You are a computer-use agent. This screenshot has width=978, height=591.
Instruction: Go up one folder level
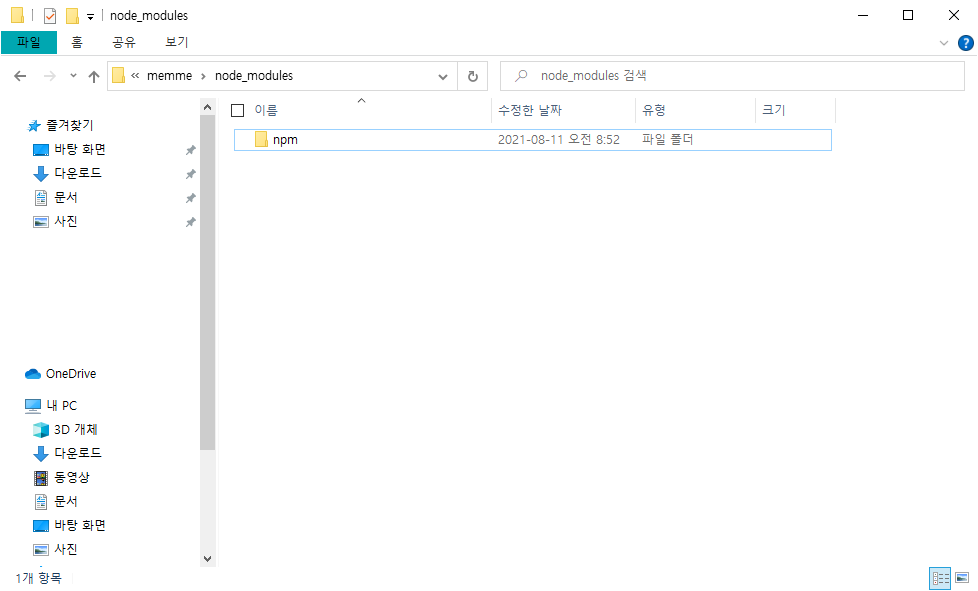pos(94,76)
